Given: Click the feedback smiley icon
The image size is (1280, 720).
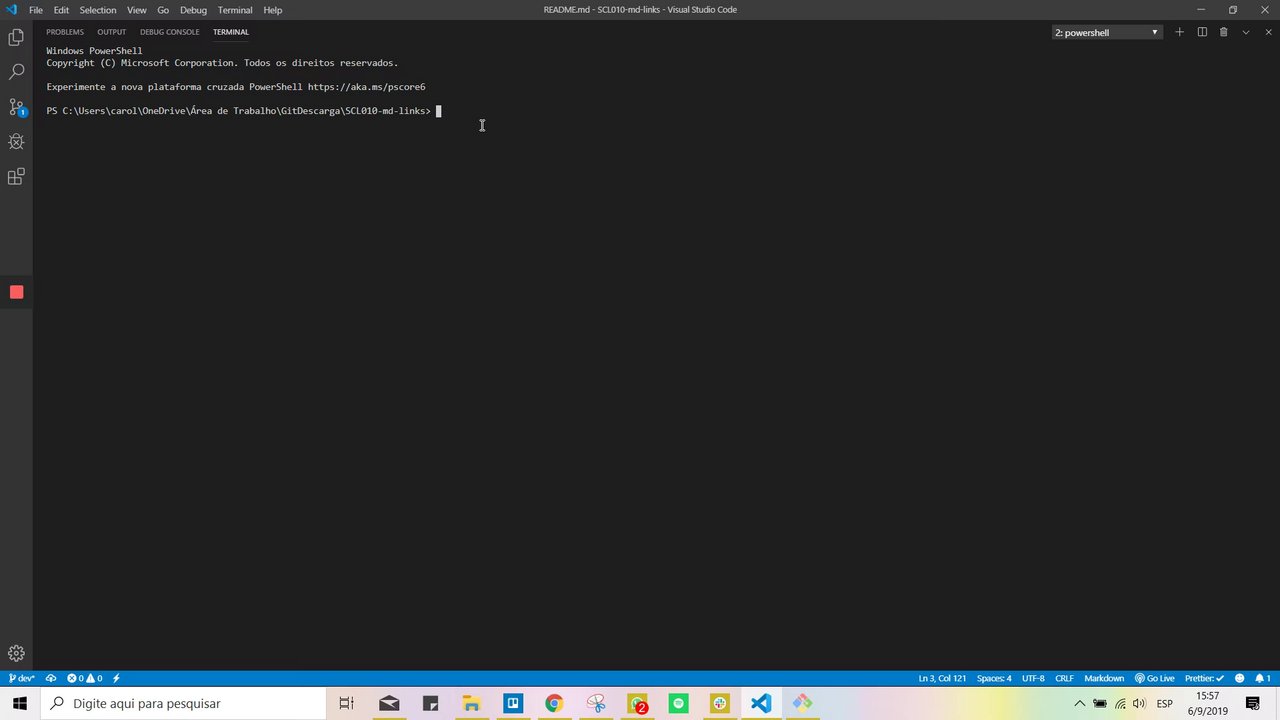Looking at the screenshot, I should pyautogui.click(x=1240, y=678).
